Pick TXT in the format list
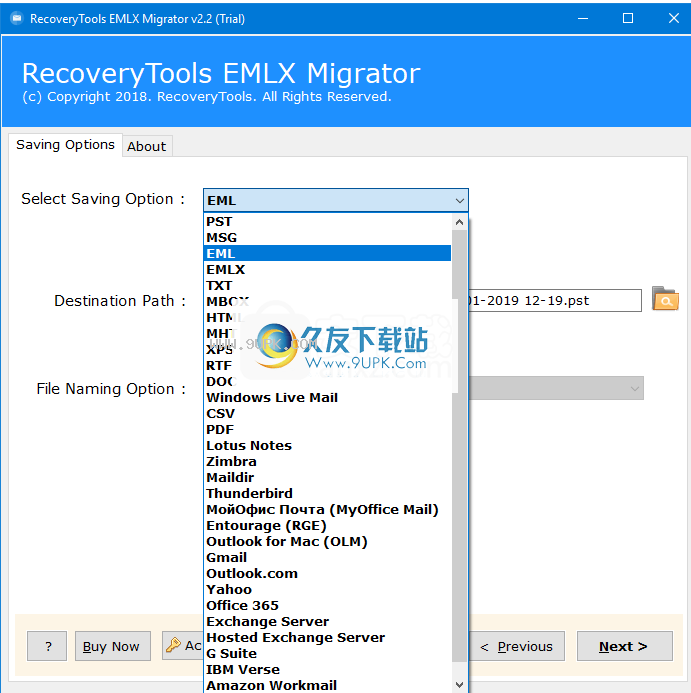 tap(328, 286)
